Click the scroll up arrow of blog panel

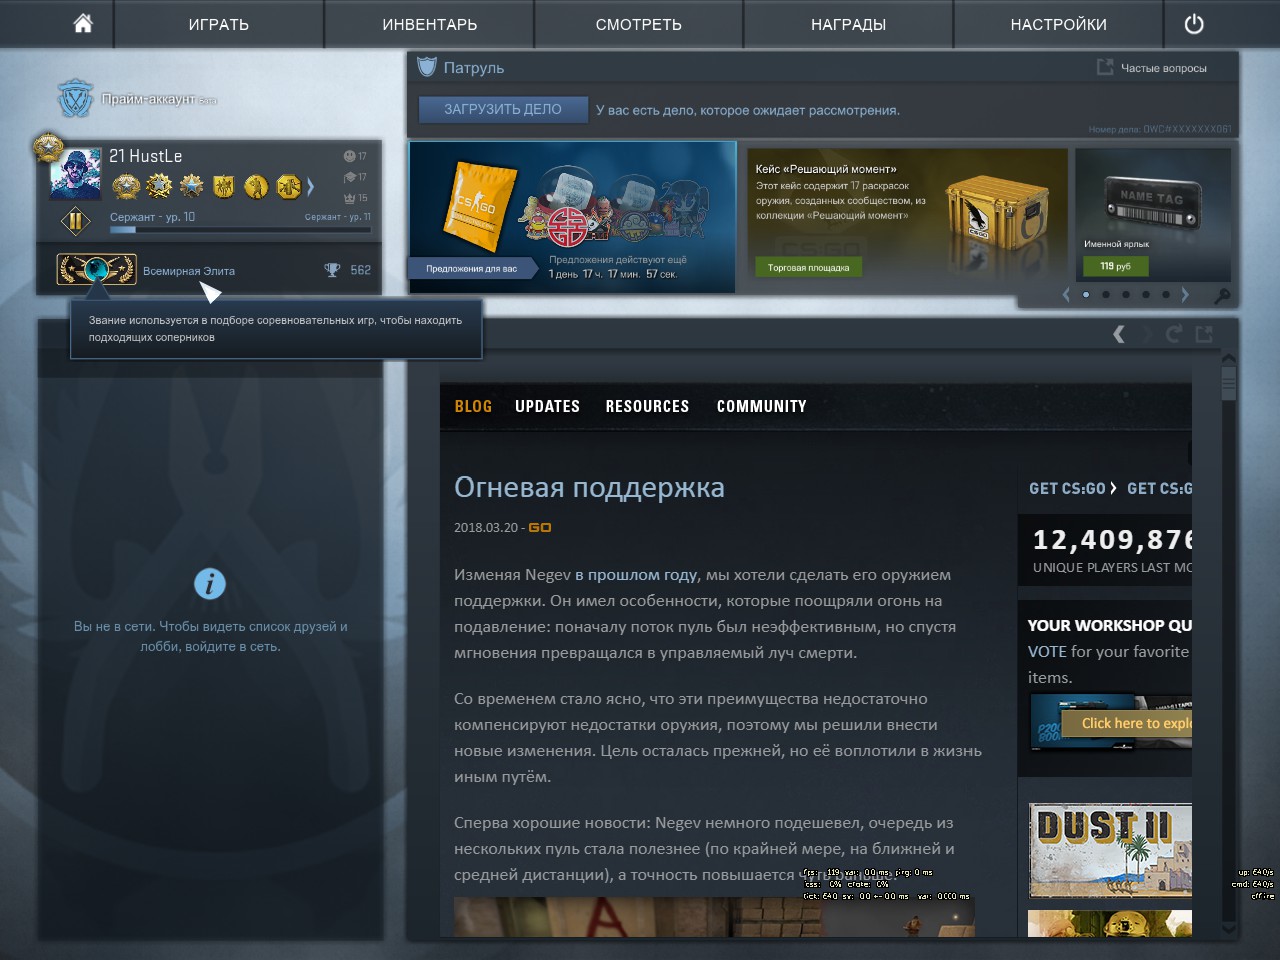[x=1229, y=359]
